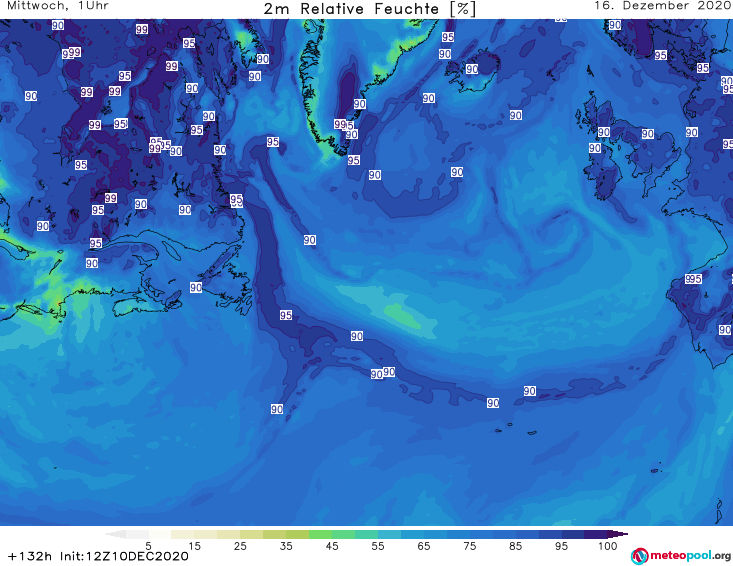This screenshot has height=566, width=733.
Task: Click the '95' value on the color scale
Action: click(x=561, y=546)
